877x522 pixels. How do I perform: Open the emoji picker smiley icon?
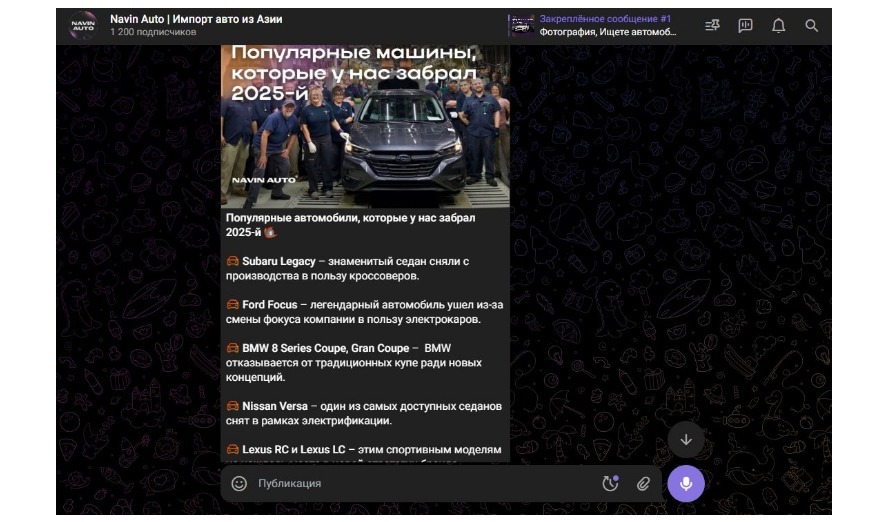[239, 483]
